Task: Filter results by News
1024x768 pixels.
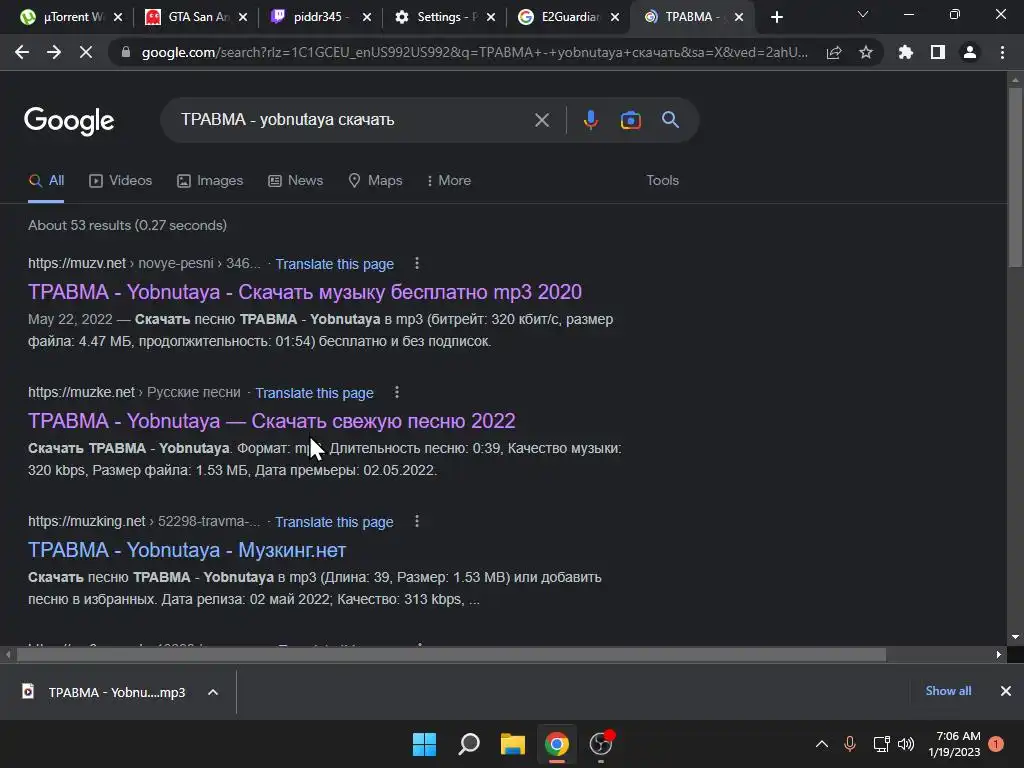Action: (296, 181)
